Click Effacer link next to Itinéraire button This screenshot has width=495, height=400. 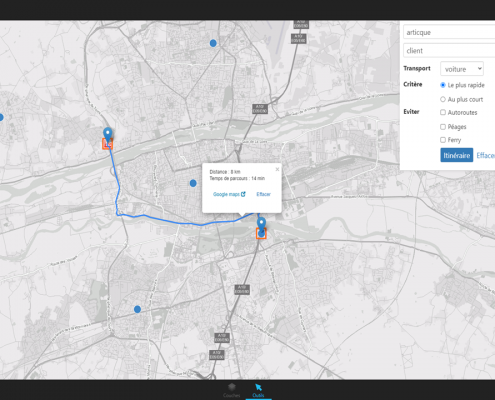click(x=486, y=155)
